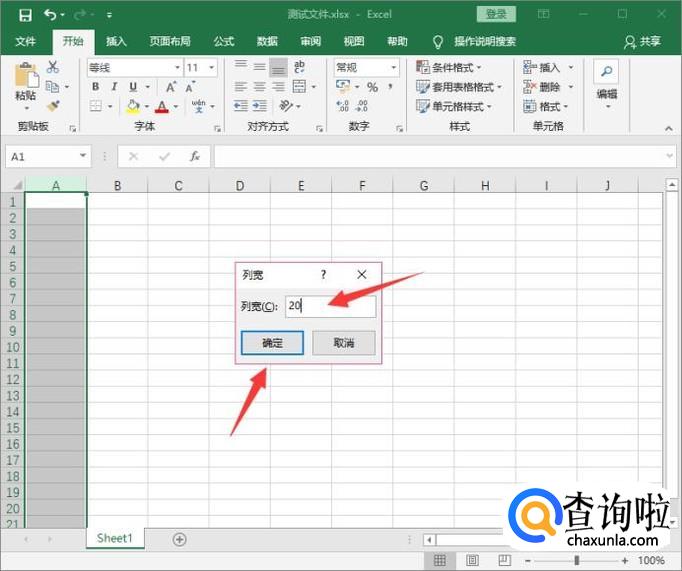The image size is (682, 571).
Task: Open the phonetic guide wén button
Action: coord(199,106)
